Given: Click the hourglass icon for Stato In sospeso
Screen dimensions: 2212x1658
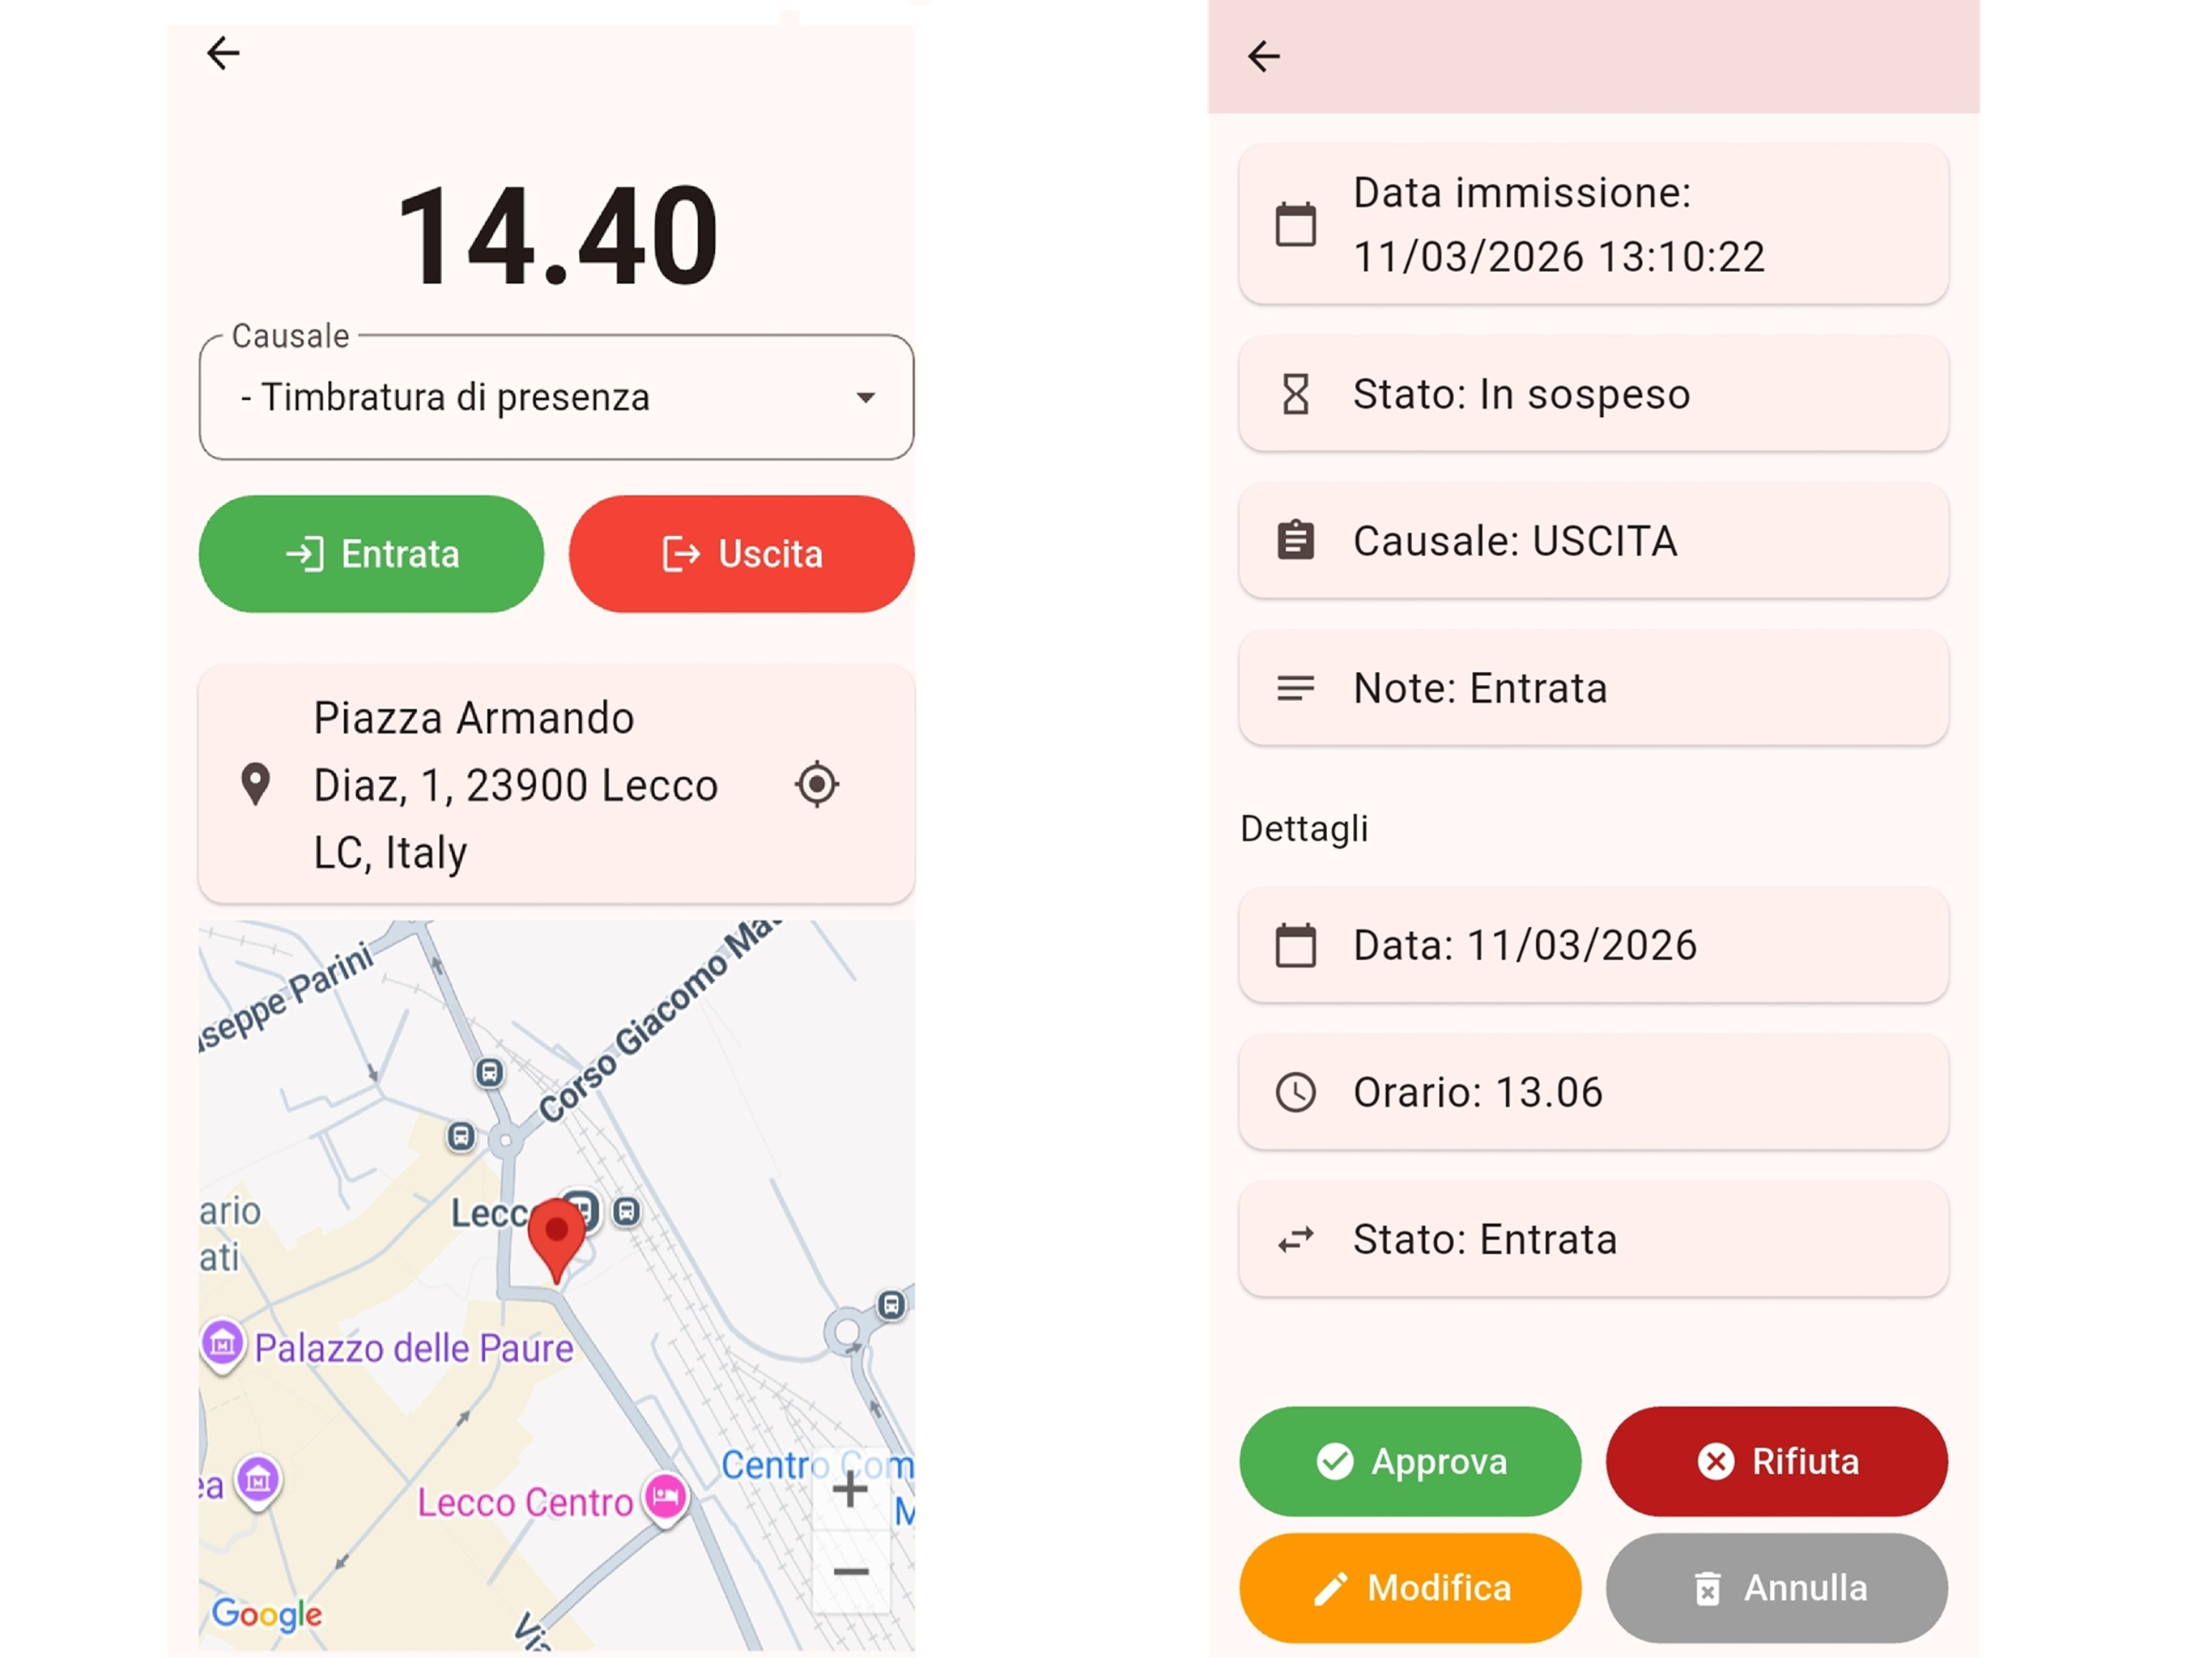Looking at the screenshot, I should point(1296,394).
